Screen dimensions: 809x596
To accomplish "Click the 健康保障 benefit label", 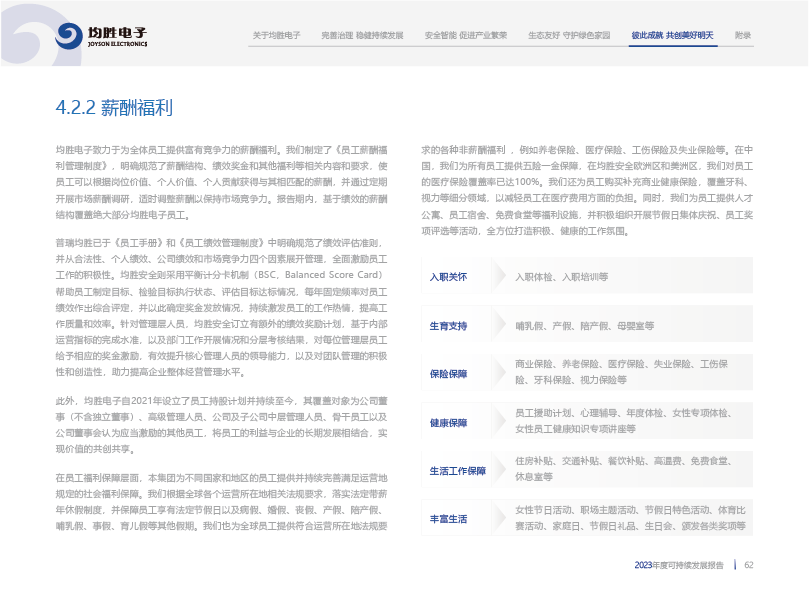I will (448, 422).
